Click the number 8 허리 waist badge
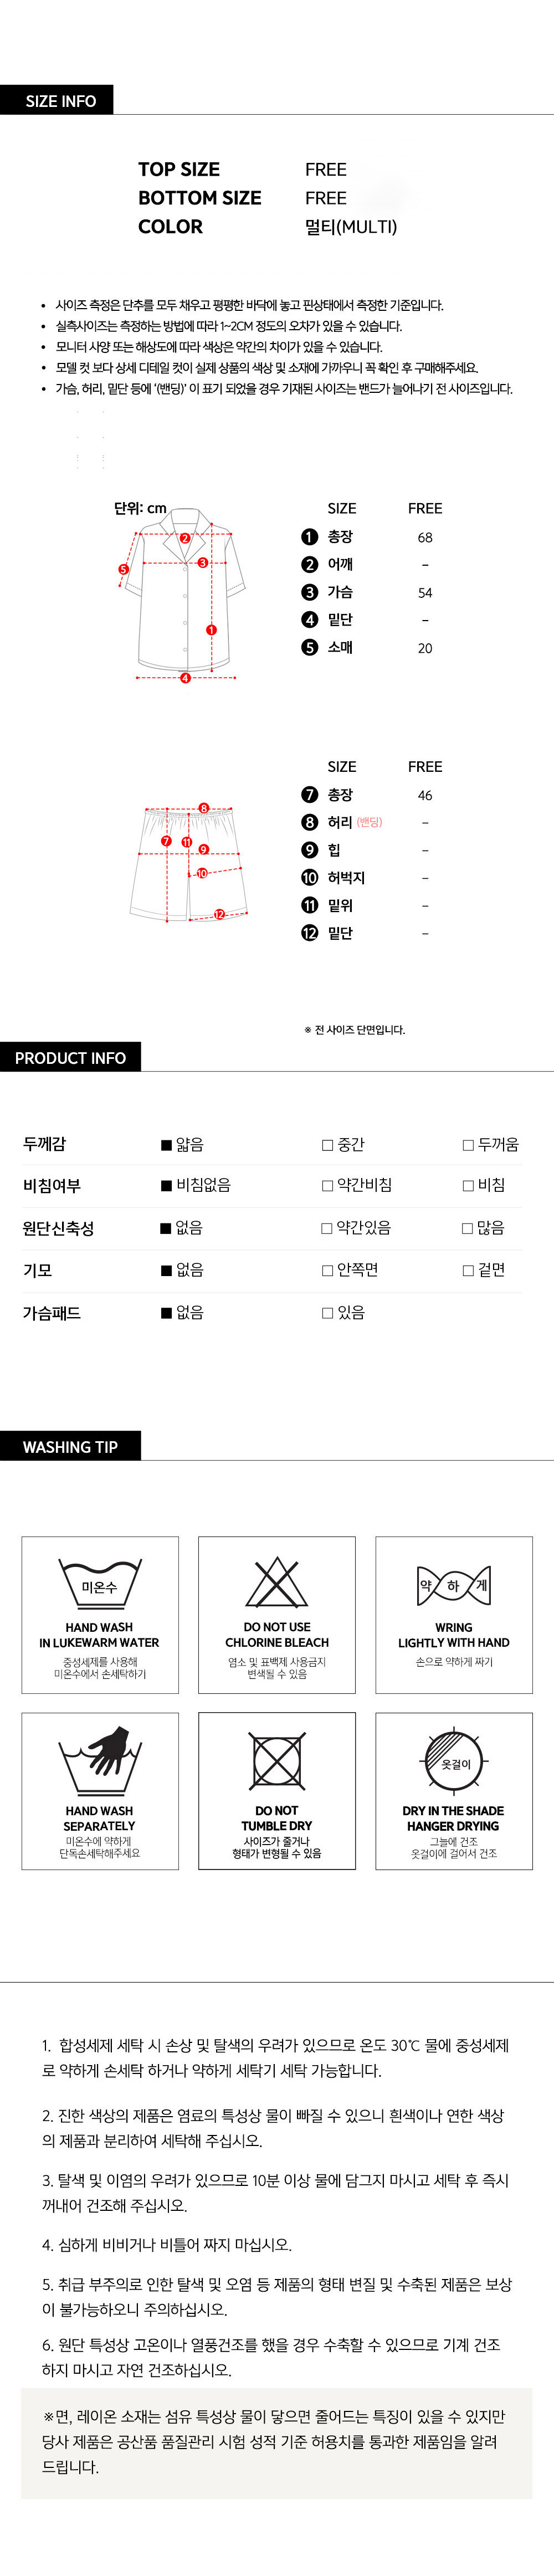 tap(310, 822)
